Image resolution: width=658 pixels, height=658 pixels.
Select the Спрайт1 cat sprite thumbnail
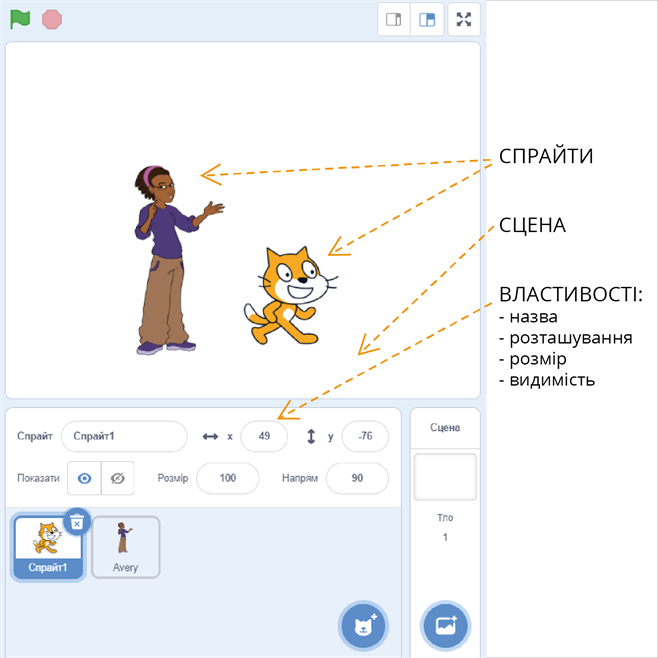tap(46, 545)
